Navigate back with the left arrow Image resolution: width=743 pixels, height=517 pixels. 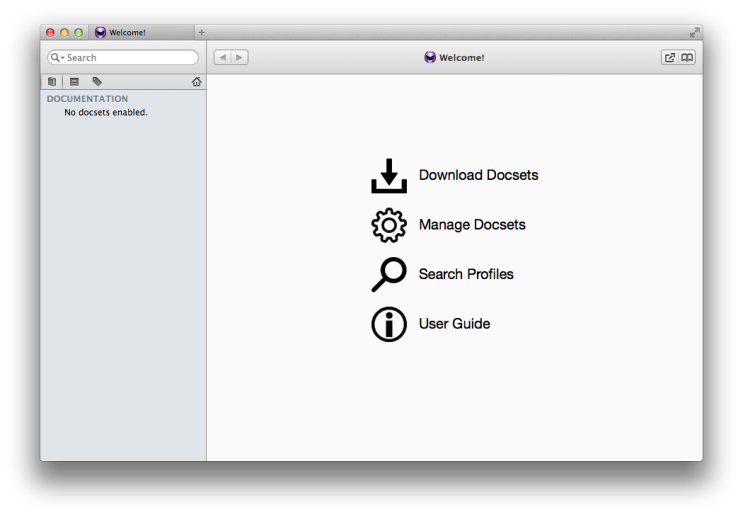pyautogui.click(x=222, y=57)
